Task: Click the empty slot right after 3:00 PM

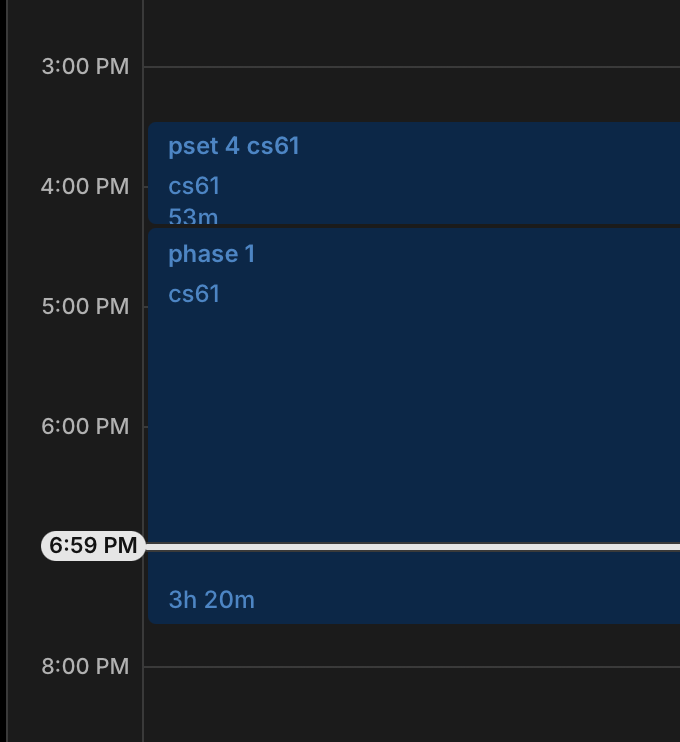Action: [412, 95]
